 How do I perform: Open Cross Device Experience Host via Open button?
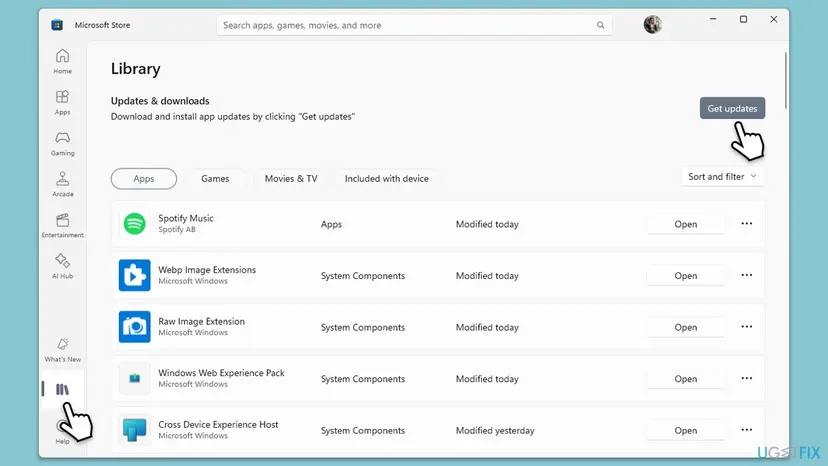point(685,431)
